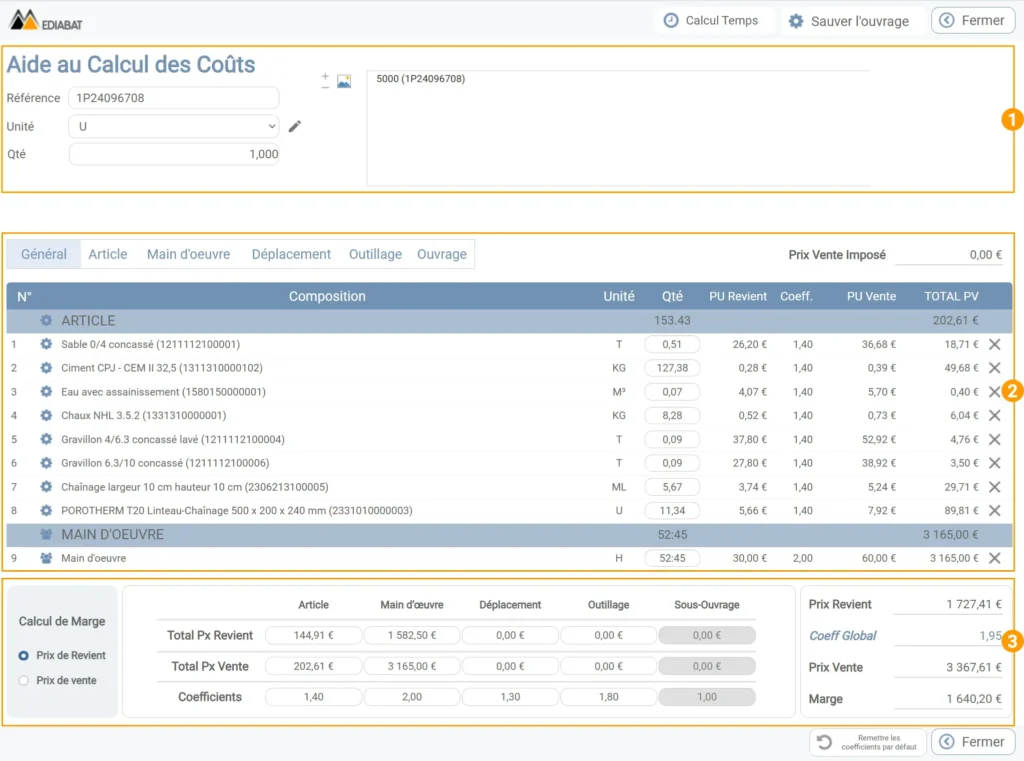The image size is (1024, 761).
Task: Open gear settings for Sable 0/4 concassé
Action: click(46, 344)
